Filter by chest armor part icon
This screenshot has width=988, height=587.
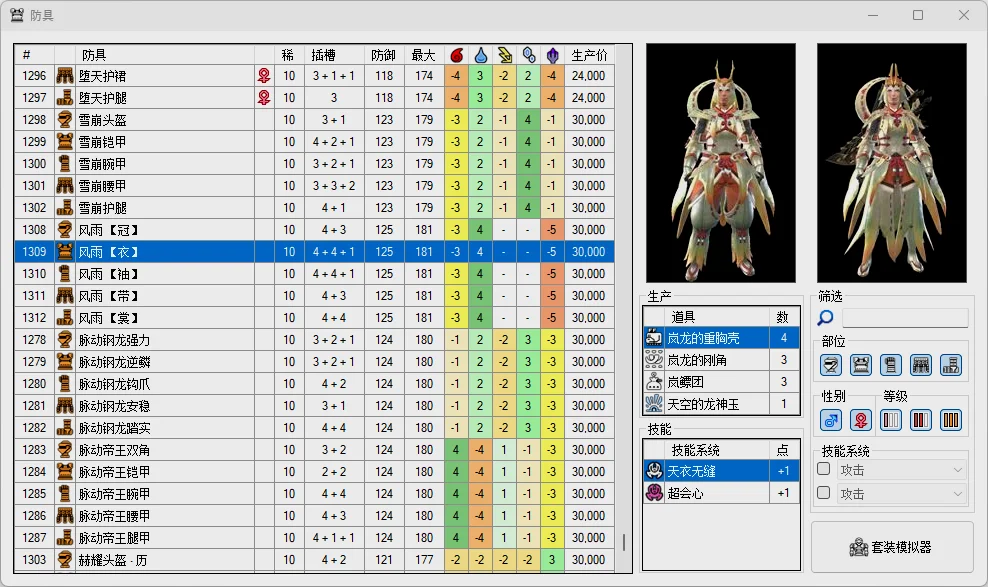coord(861,365)
